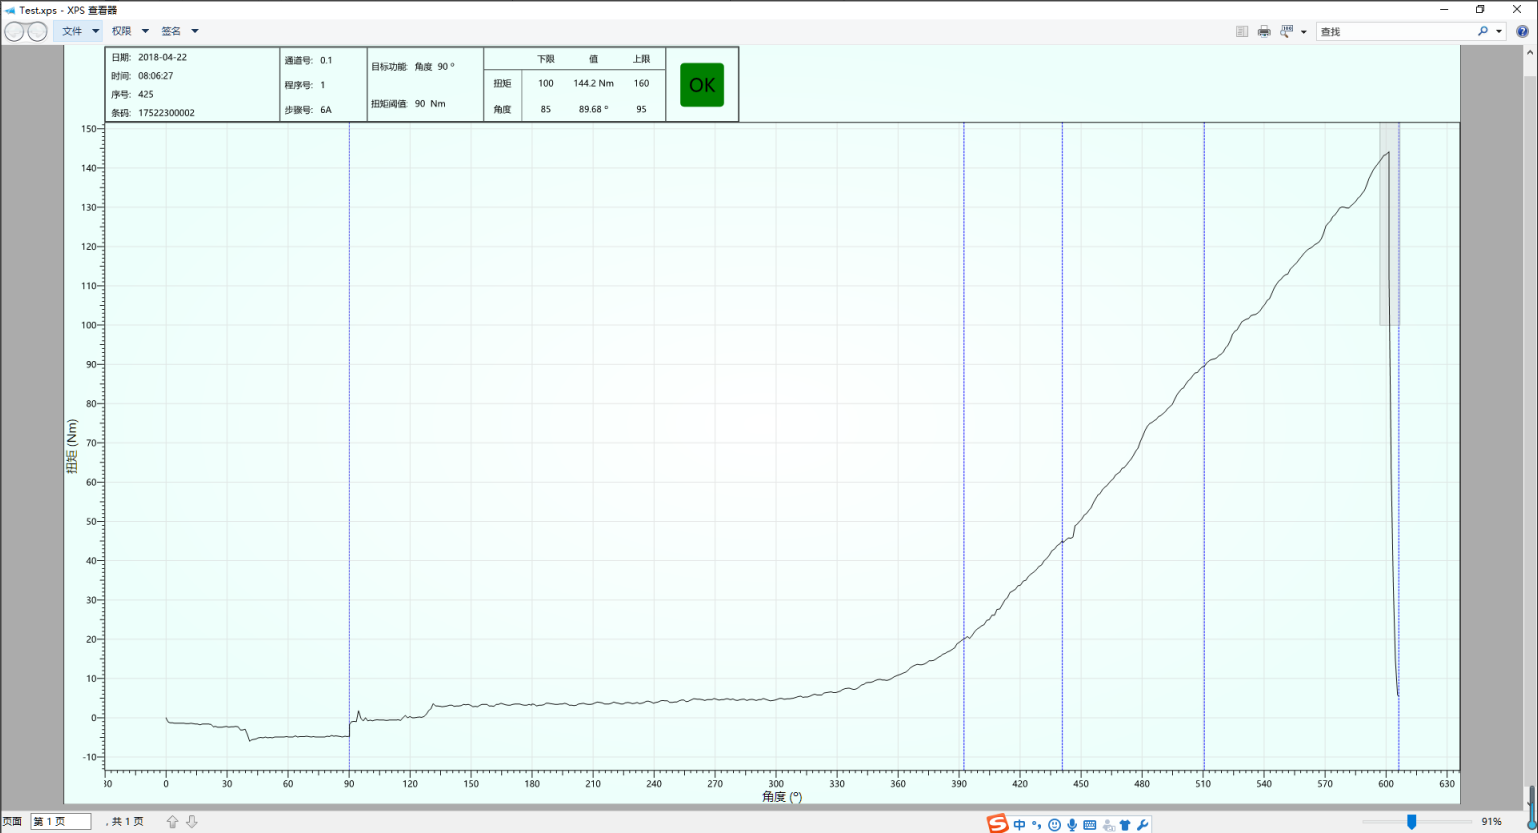Click the 扭矩 (Nm) axis title
The image size is (1538, 833).
coord(72,446)
